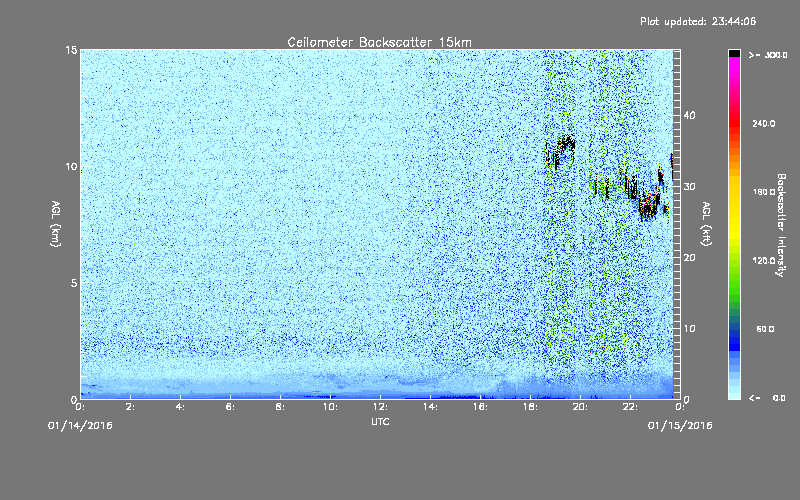Click the '14:' hour tick label
The width and height of the screenshot is (800, 500).
point(430,407)
